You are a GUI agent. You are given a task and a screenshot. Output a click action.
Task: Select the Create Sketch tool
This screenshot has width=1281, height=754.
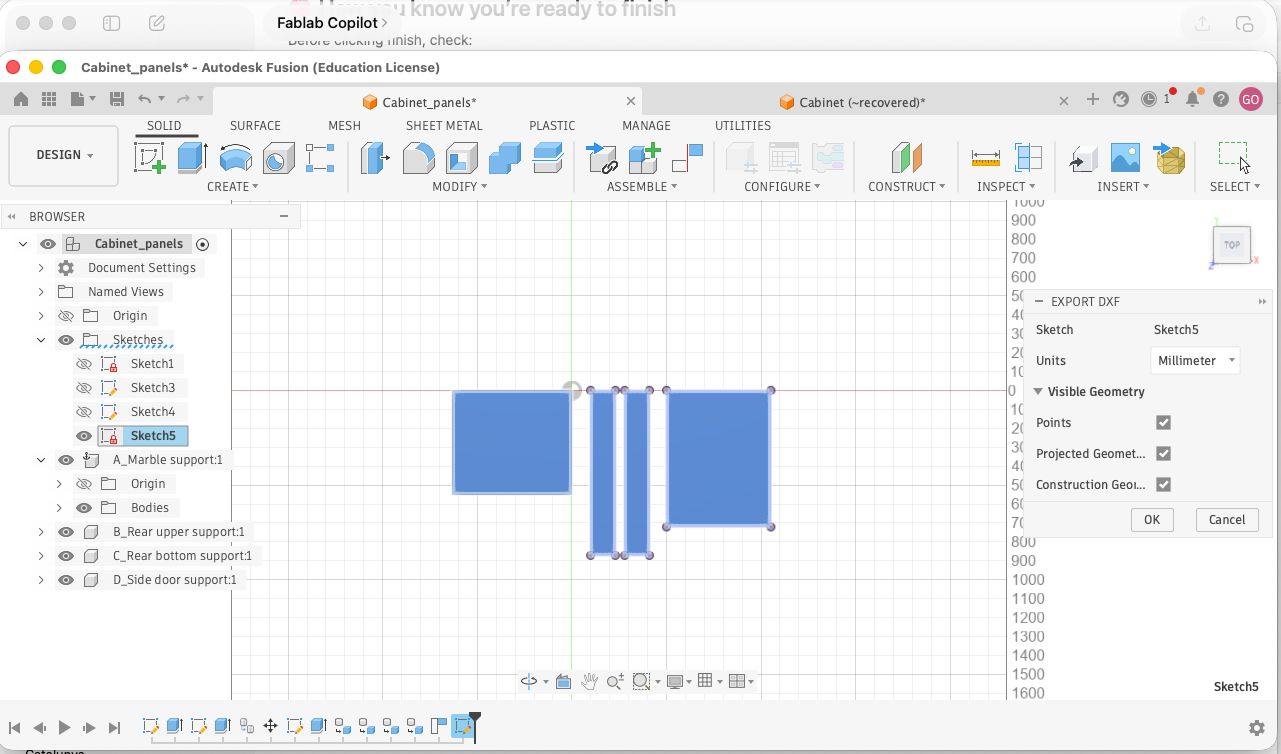pos(149,158)
